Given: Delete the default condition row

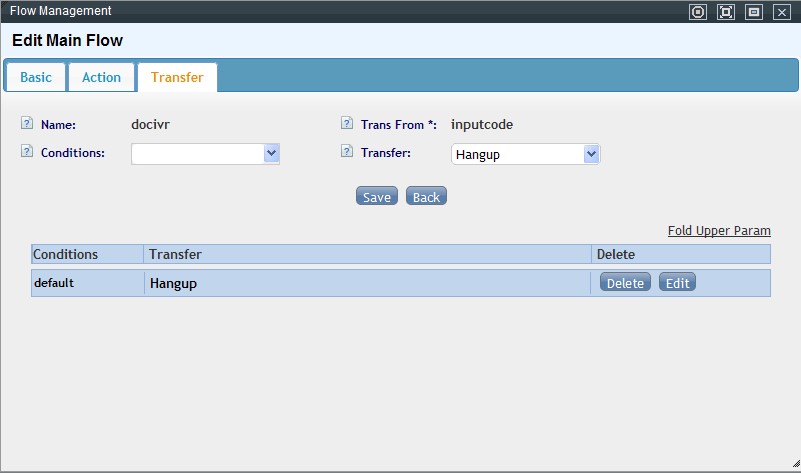Looking at the screenshot, I should pos(625,283).
